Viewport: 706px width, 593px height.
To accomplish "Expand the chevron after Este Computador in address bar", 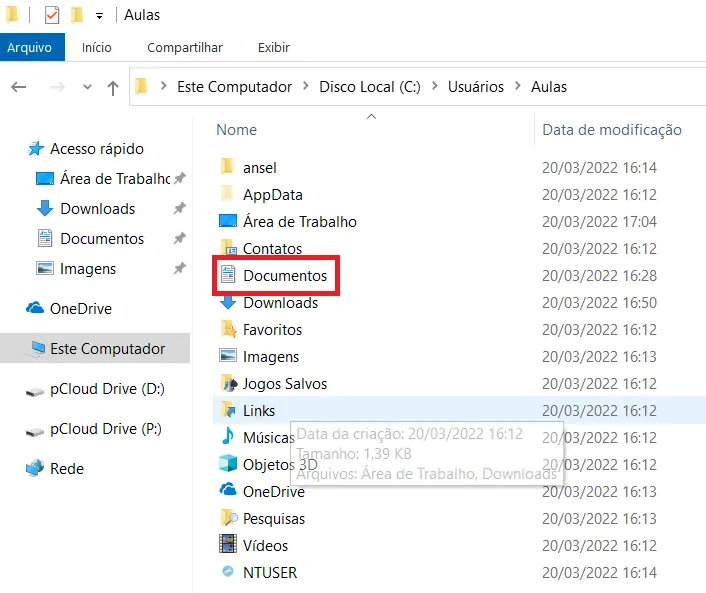I will (306, 86).
